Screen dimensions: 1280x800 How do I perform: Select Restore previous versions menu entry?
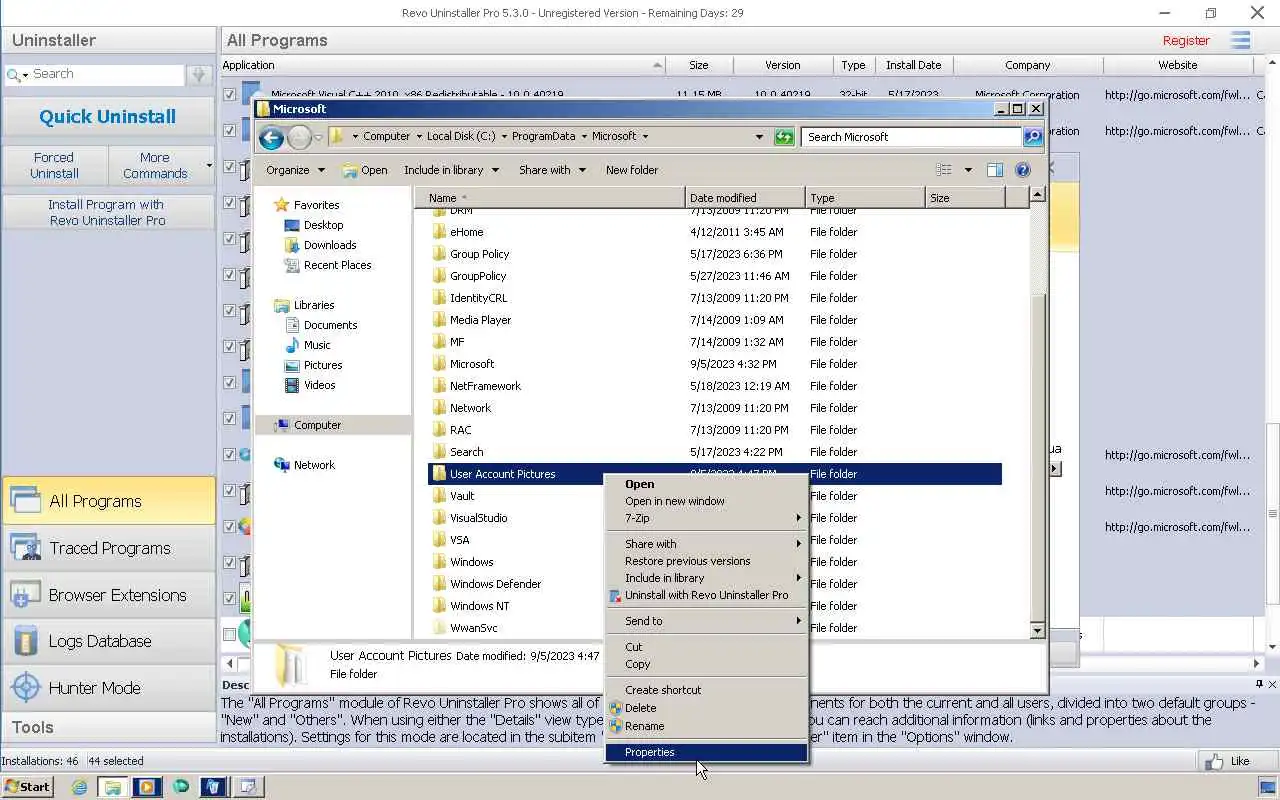[706, 561]
